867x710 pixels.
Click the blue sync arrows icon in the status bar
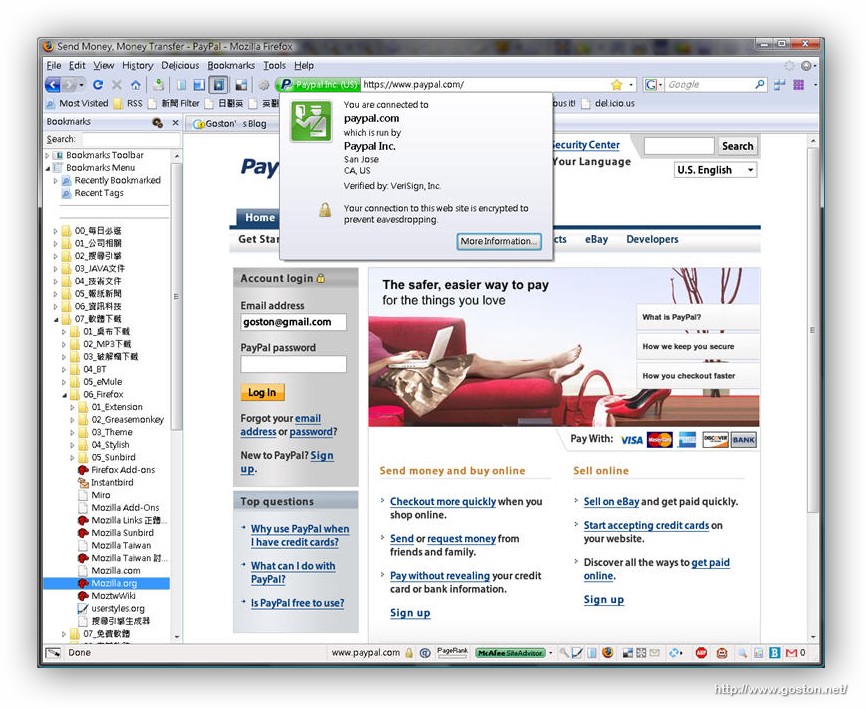675,653
